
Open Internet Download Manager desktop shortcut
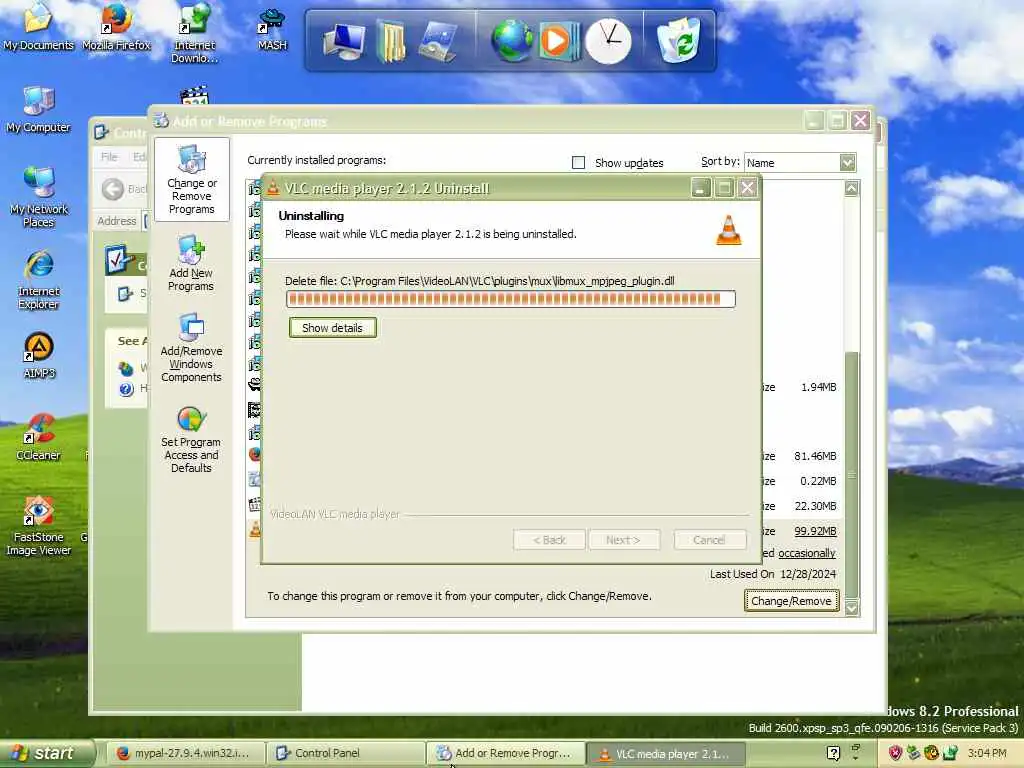click(x=195, y=33)
